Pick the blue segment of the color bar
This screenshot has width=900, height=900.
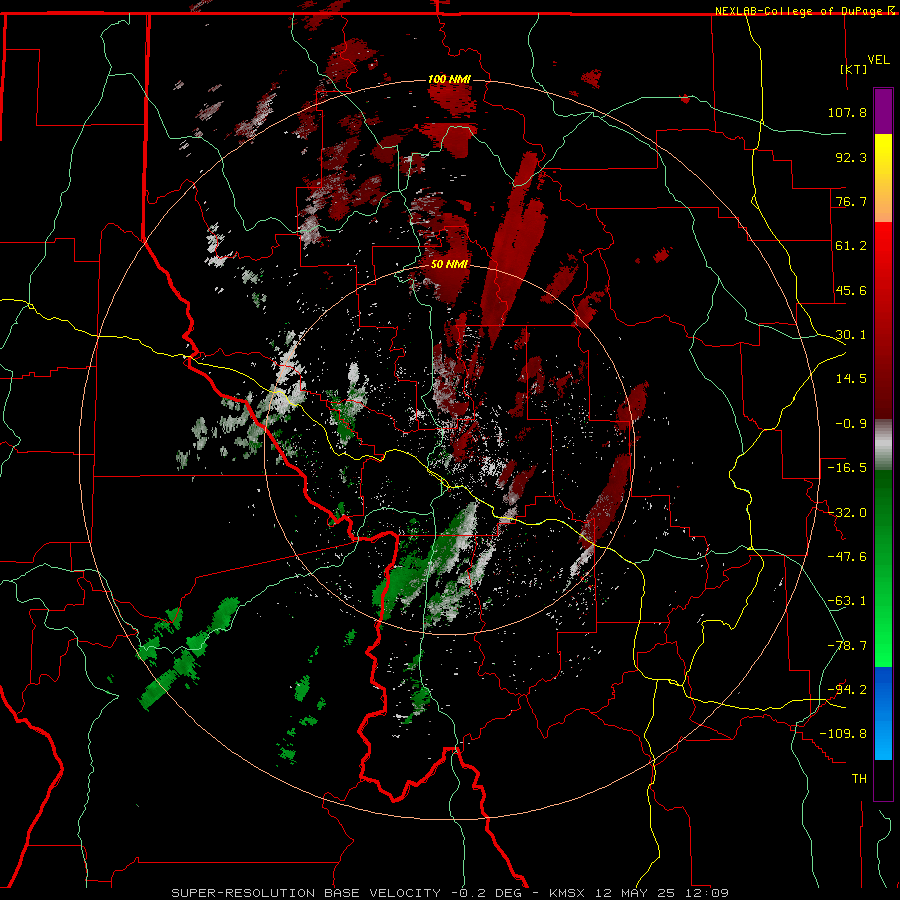(883, 713)
